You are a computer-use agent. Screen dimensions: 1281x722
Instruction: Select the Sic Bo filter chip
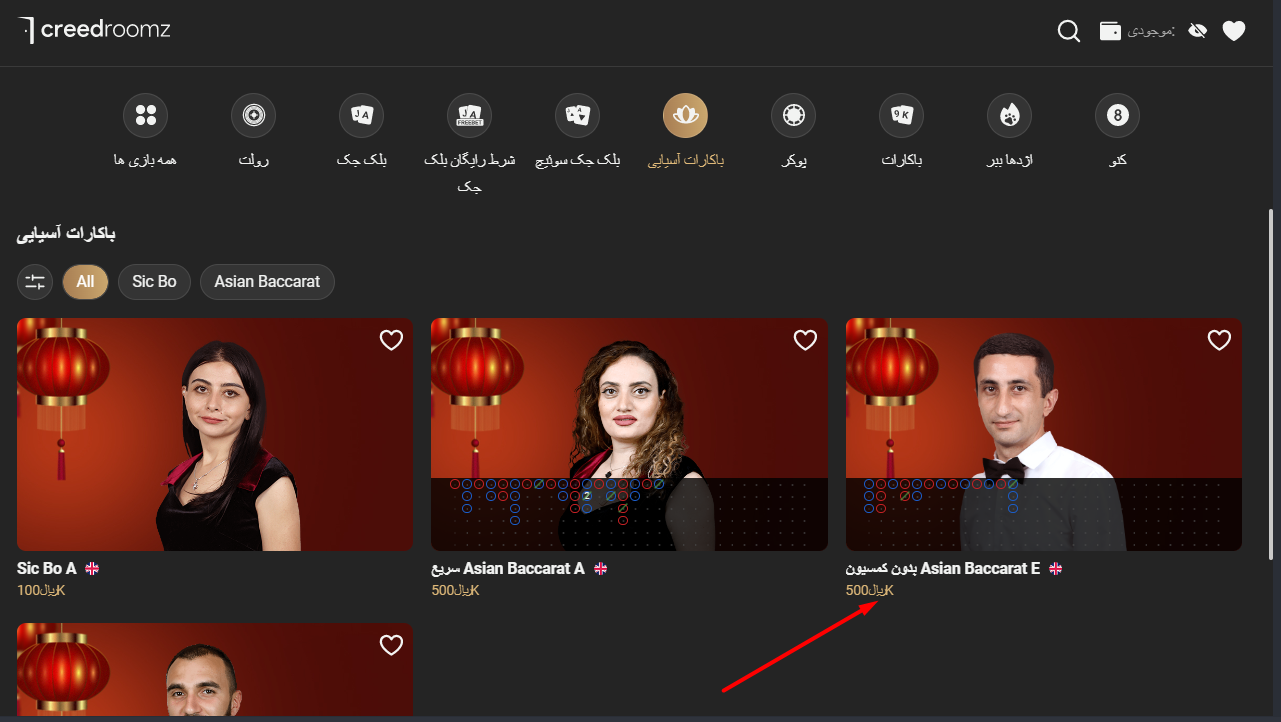click(x=154, y=282)
